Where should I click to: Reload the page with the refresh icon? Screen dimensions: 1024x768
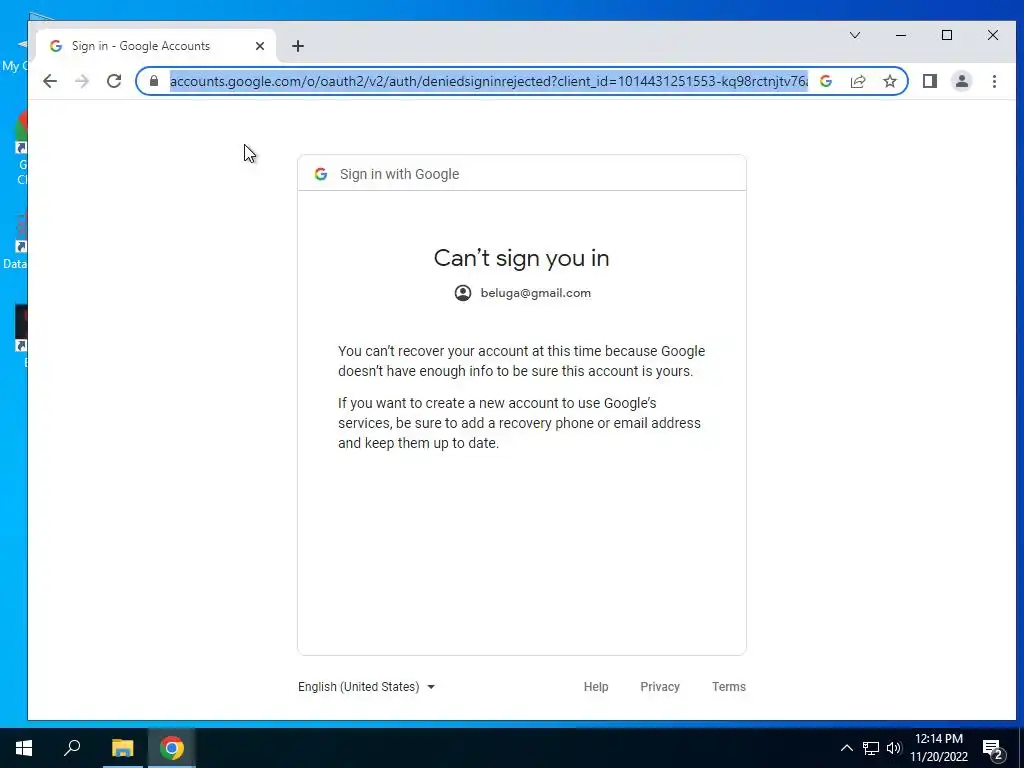click(114, 81)
